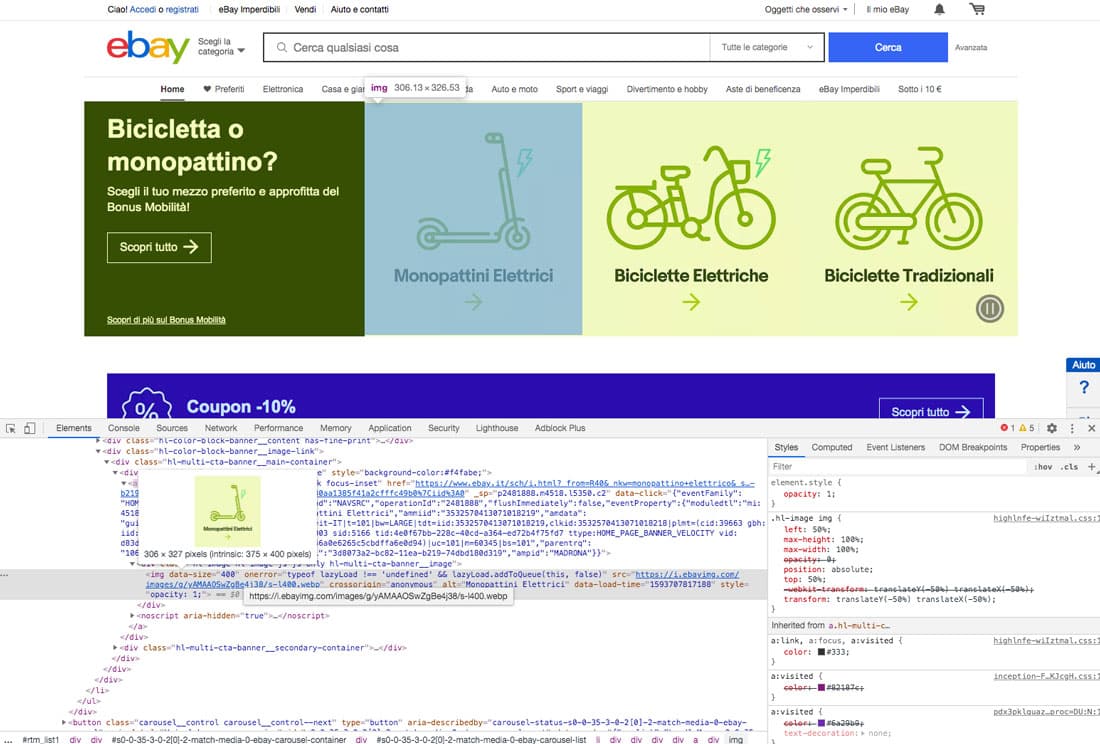
Task: Toggle the :hov element state button
Action: 1043,466
